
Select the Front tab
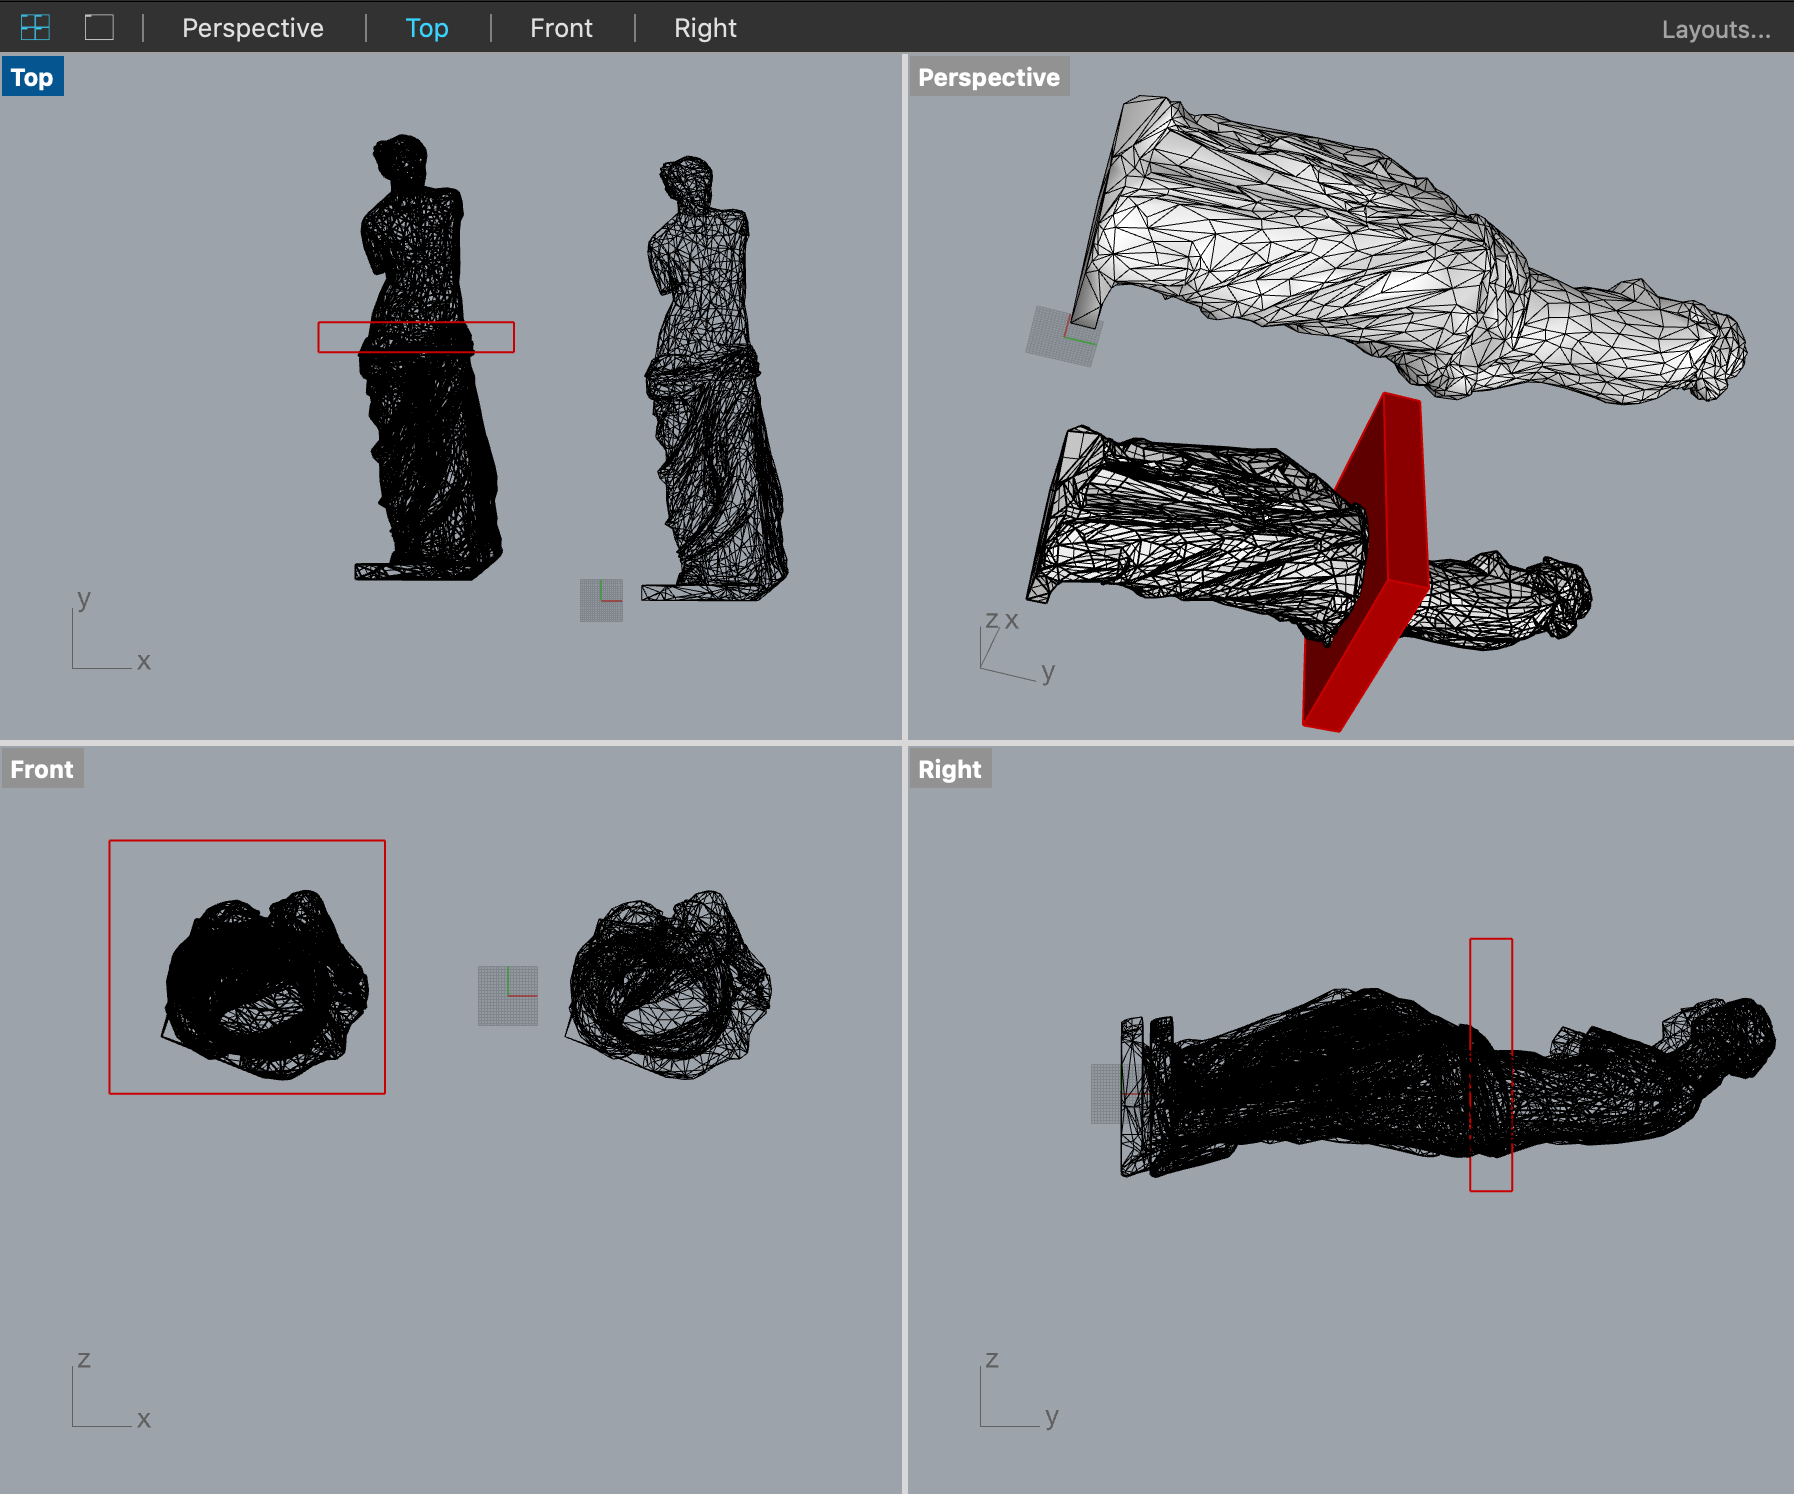(561, 28)
